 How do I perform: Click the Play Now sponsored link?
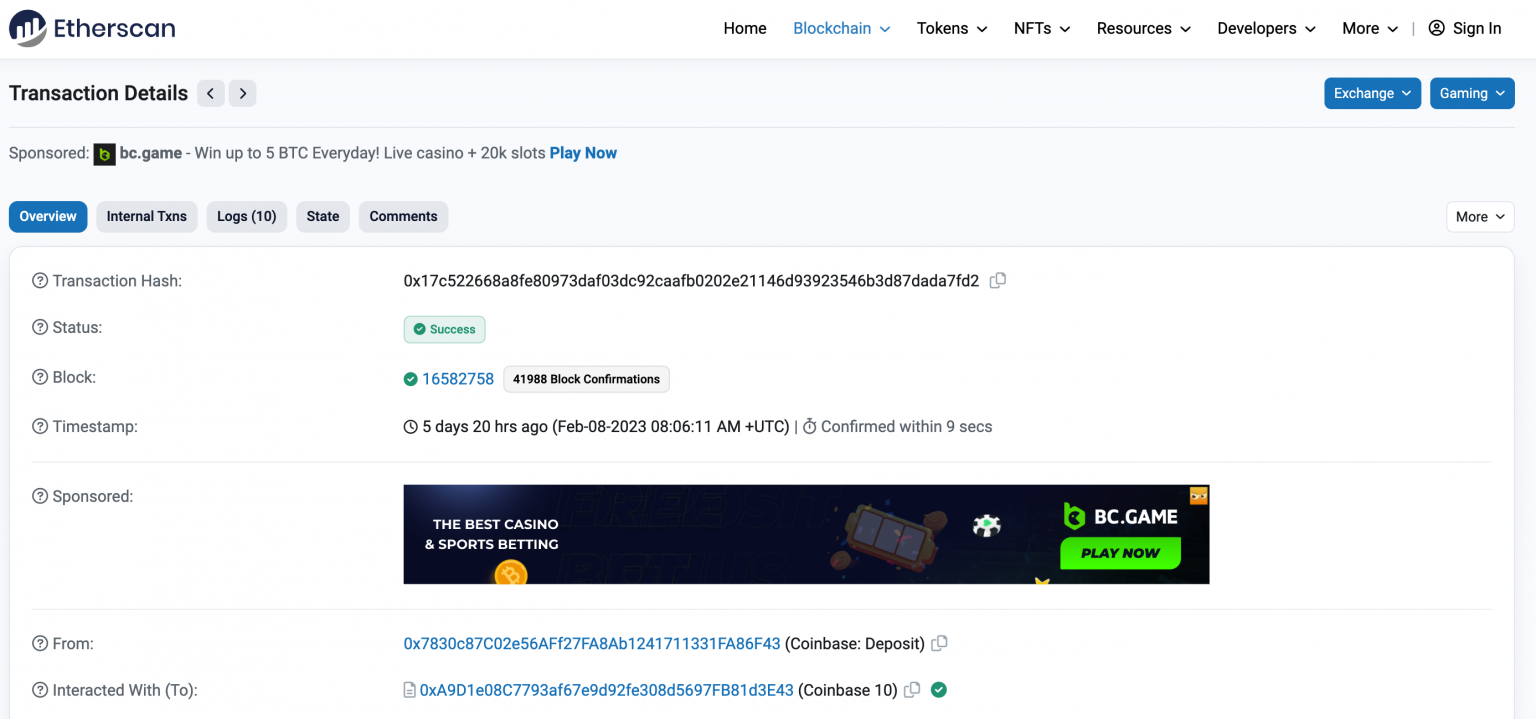(x=583, y=153)
